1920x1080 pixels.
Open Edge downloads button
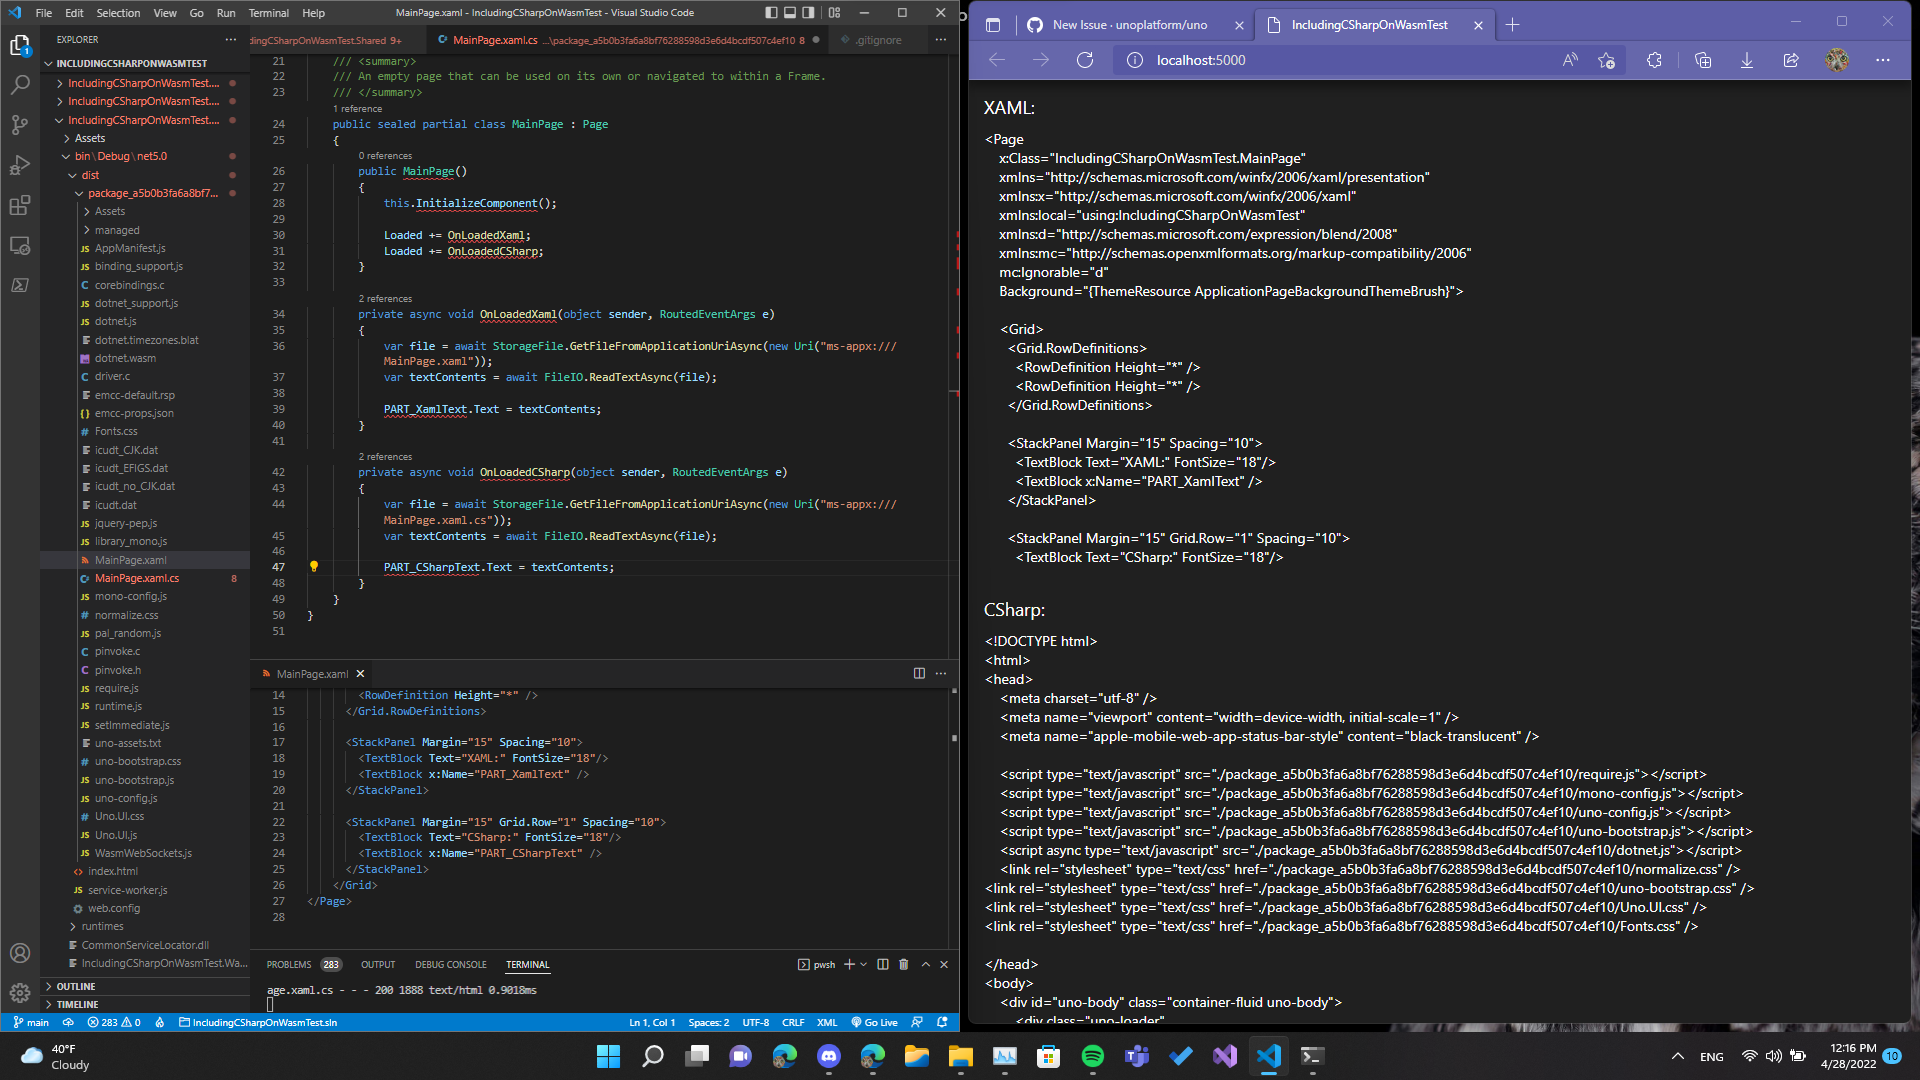pos(1746,60)
